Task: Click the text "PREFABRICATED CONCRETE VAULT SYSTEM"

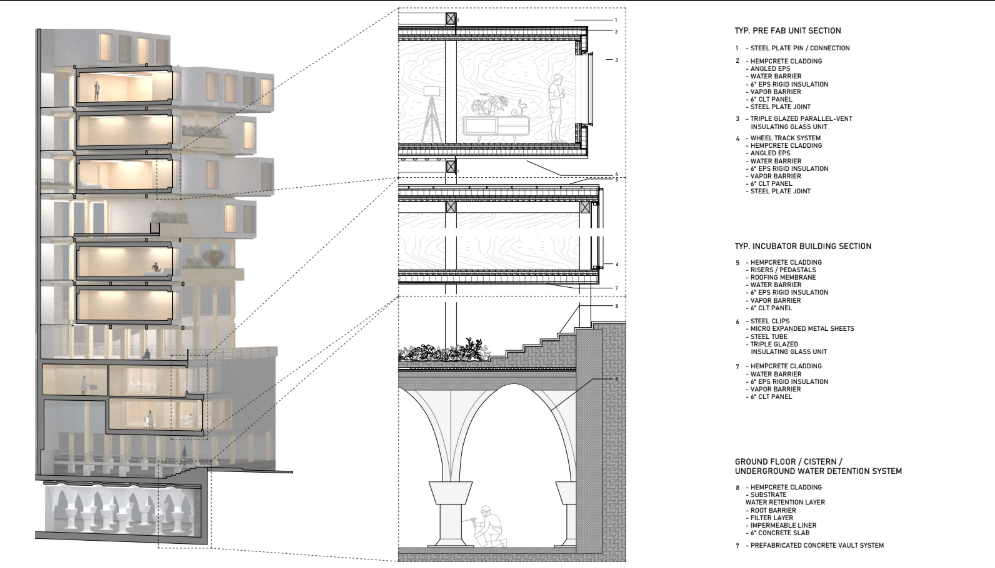Action: pos(817,546)
